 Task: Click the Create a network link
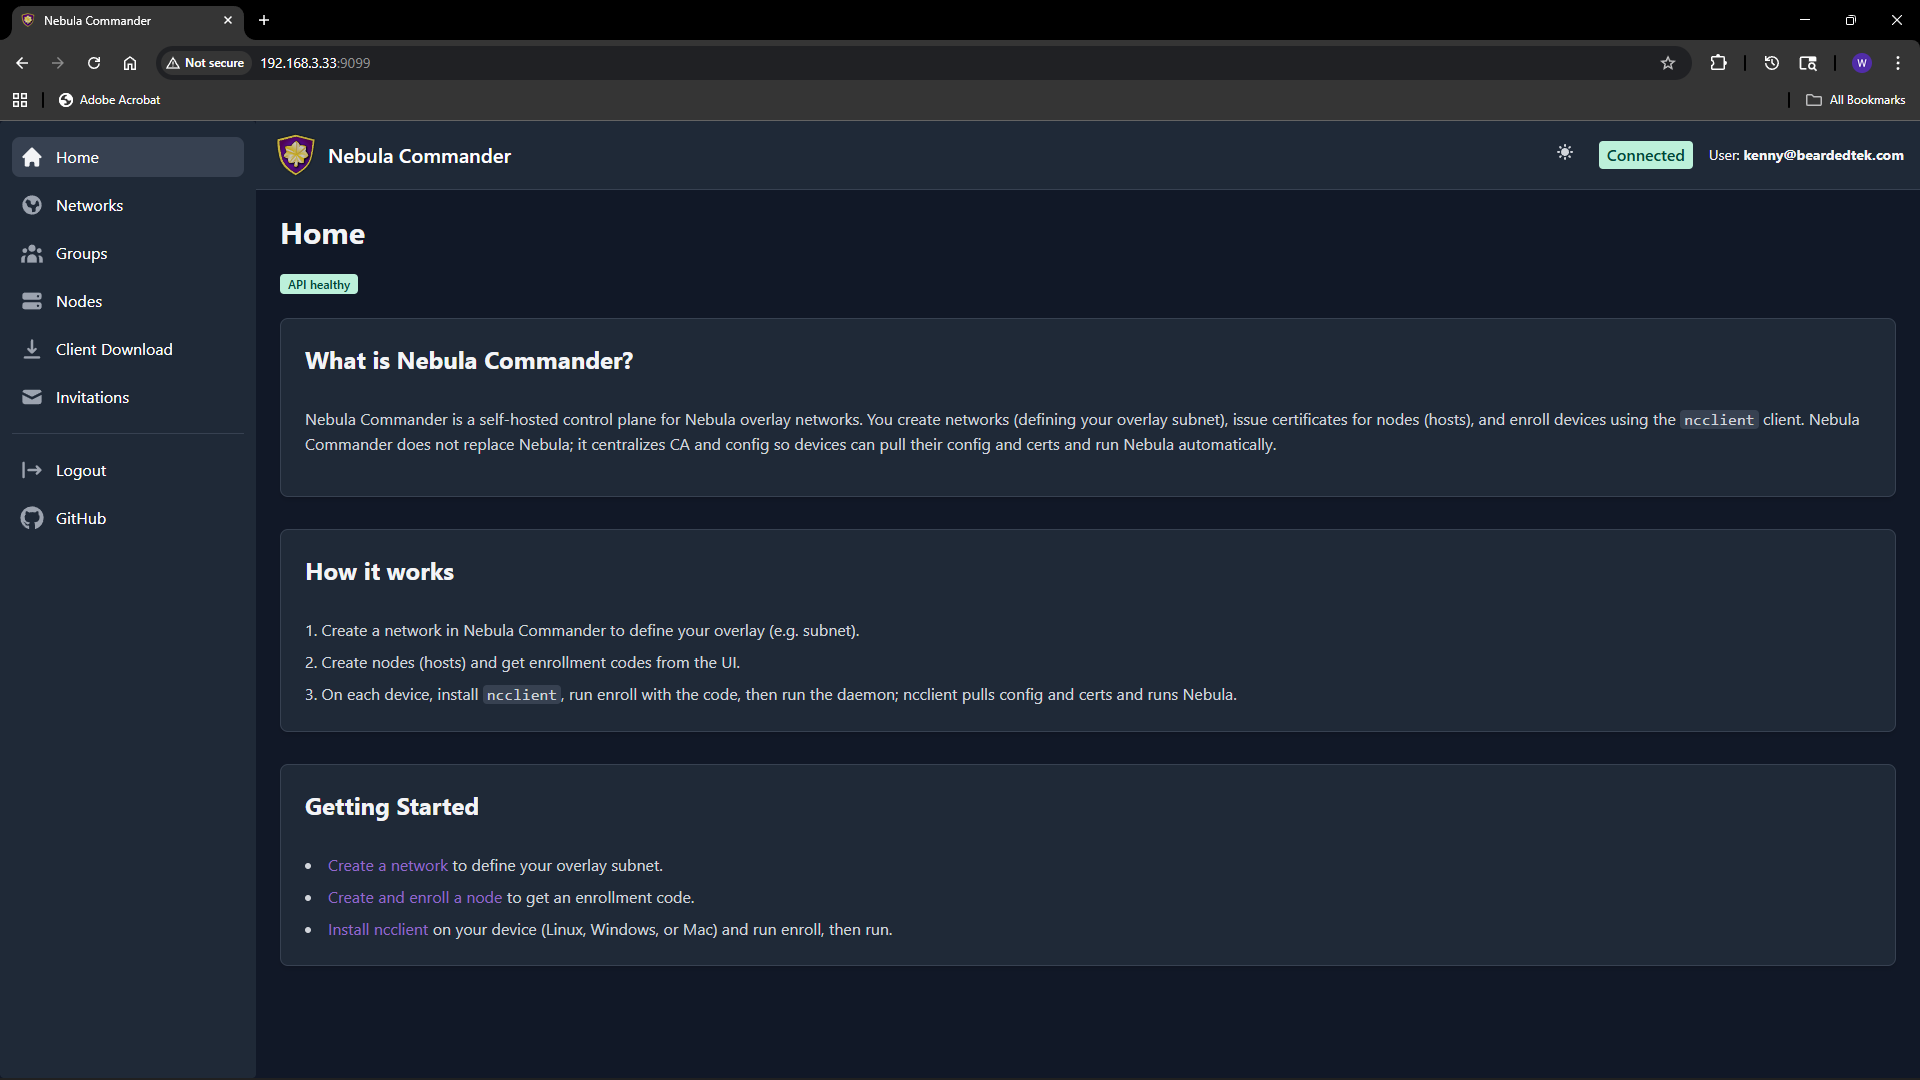click(387, 865)
